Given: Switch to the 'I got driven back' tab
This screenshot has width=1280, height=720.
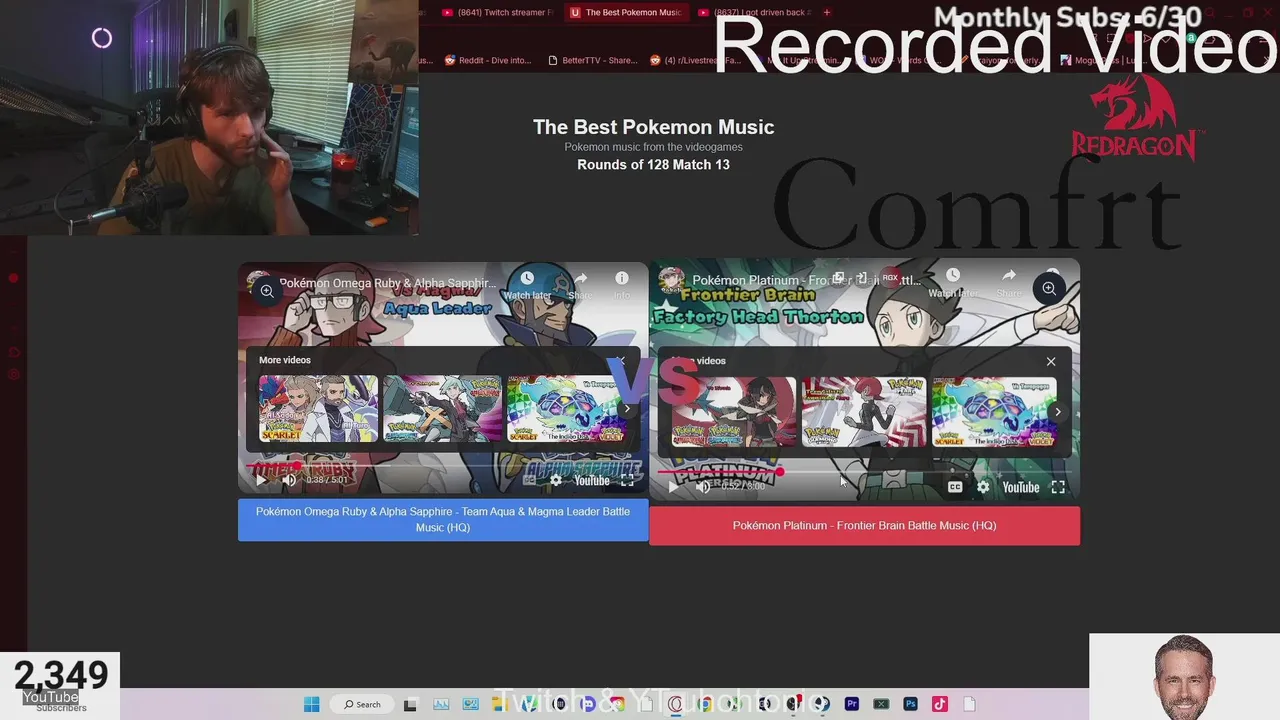Looking at the screenshot, I should coord(755,12).
